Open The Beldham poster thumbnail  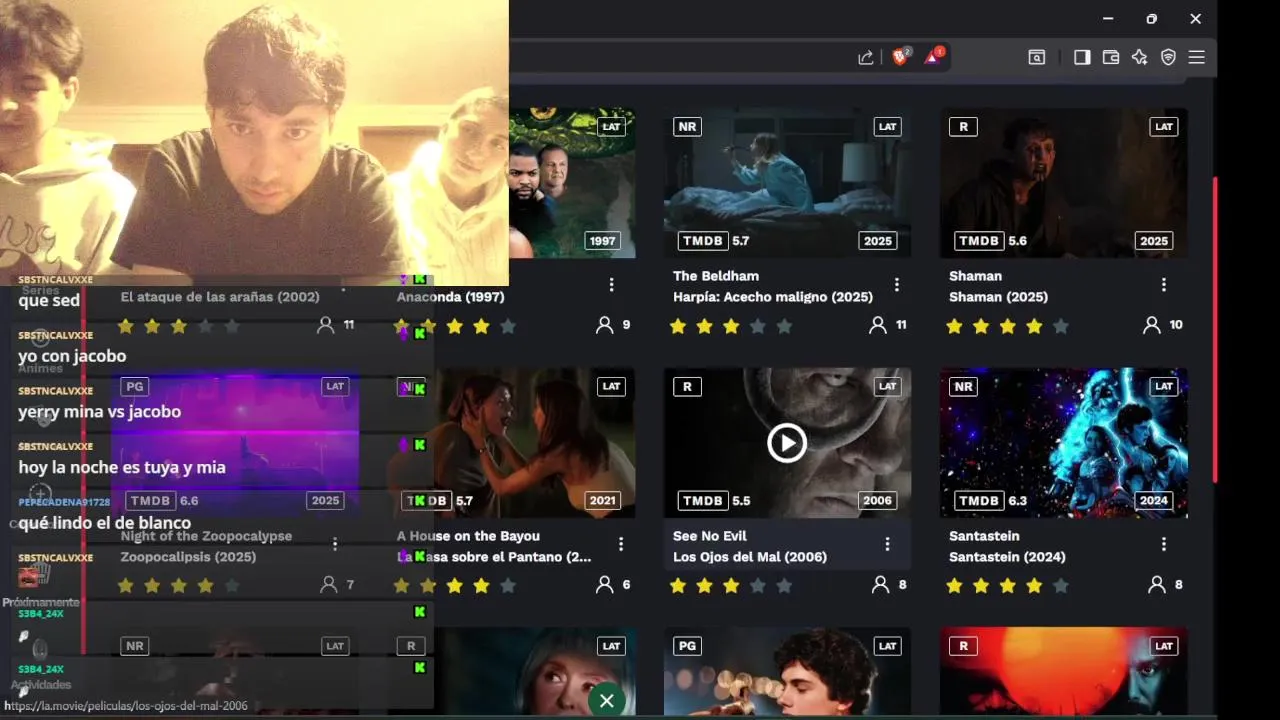787,183
